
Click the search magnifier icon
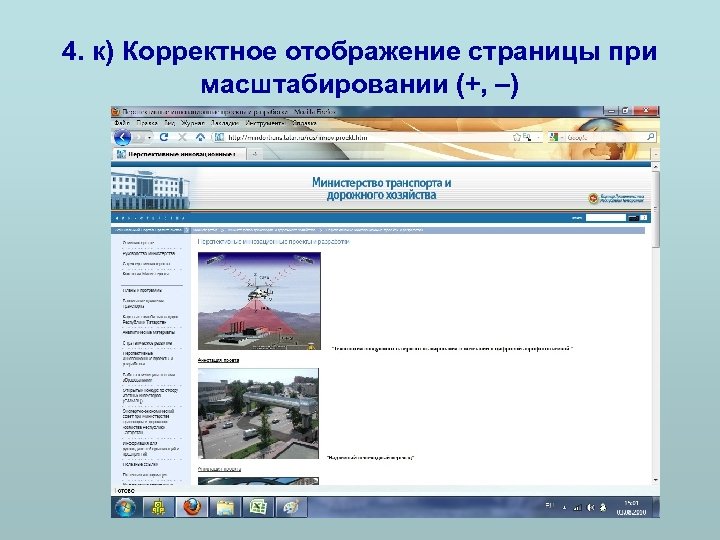pyautogui.click(x=651, y=136)
